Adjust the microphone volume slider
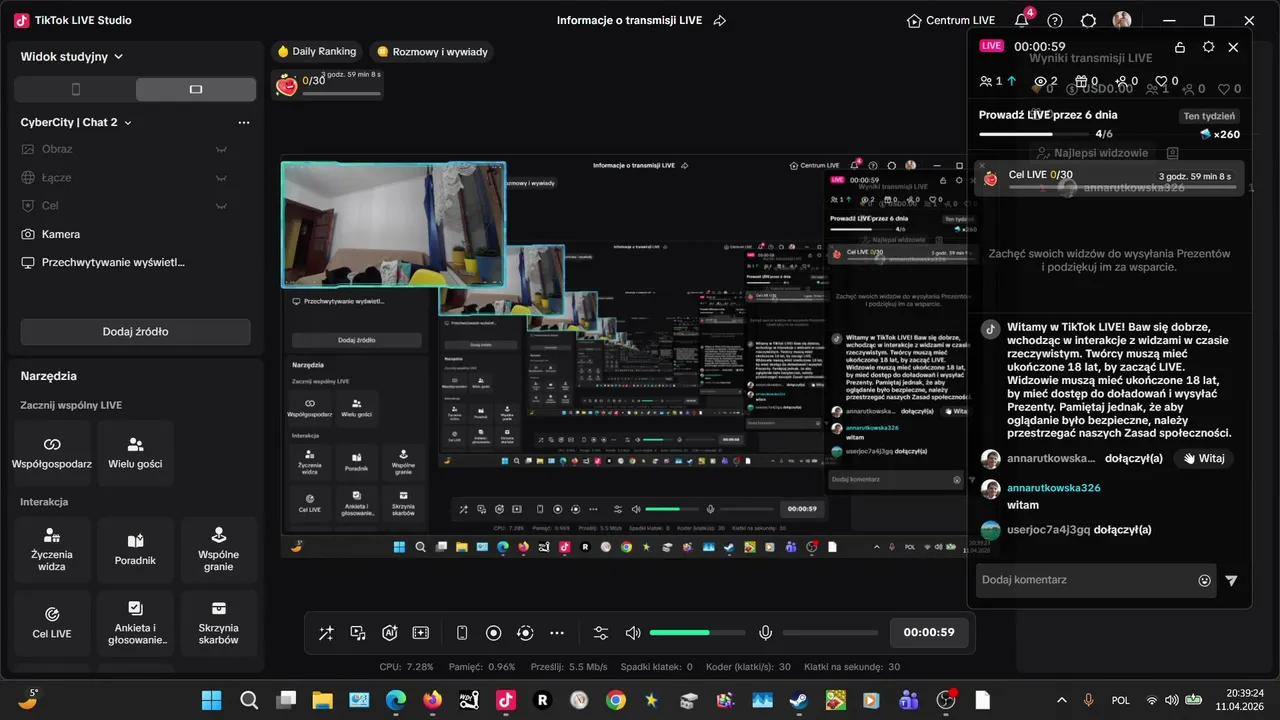The width and height of the screenshot is (1280, 720). tap(830, 633)
